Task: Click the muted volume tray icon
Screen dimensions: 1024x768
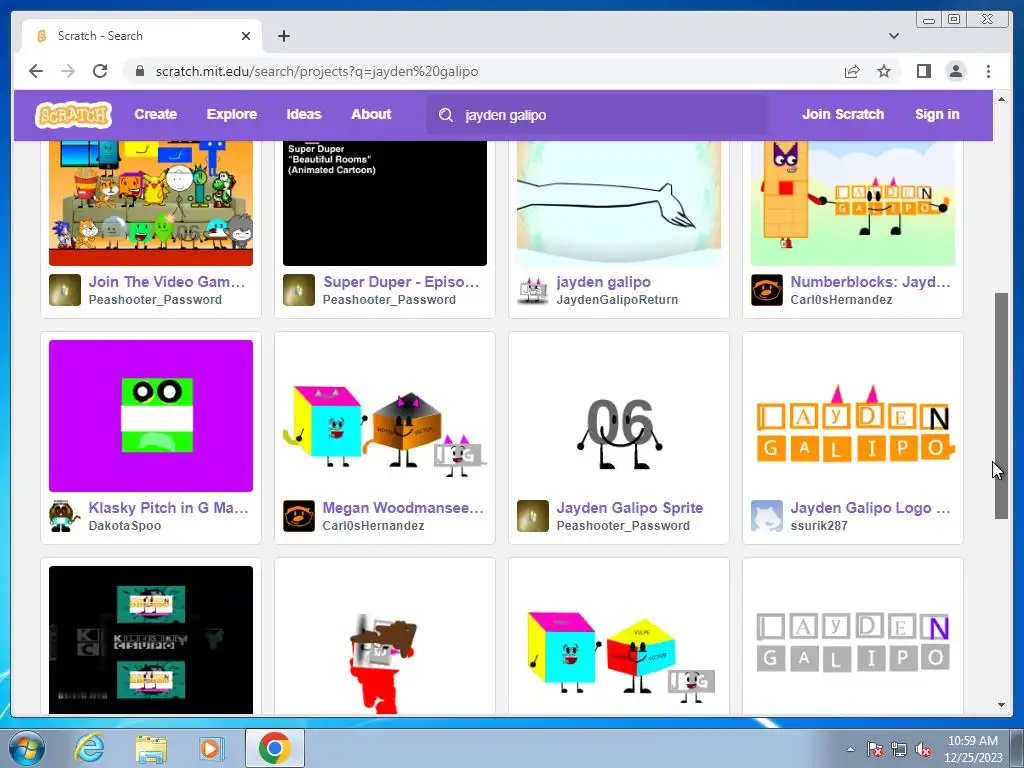Action: [923, 750]
